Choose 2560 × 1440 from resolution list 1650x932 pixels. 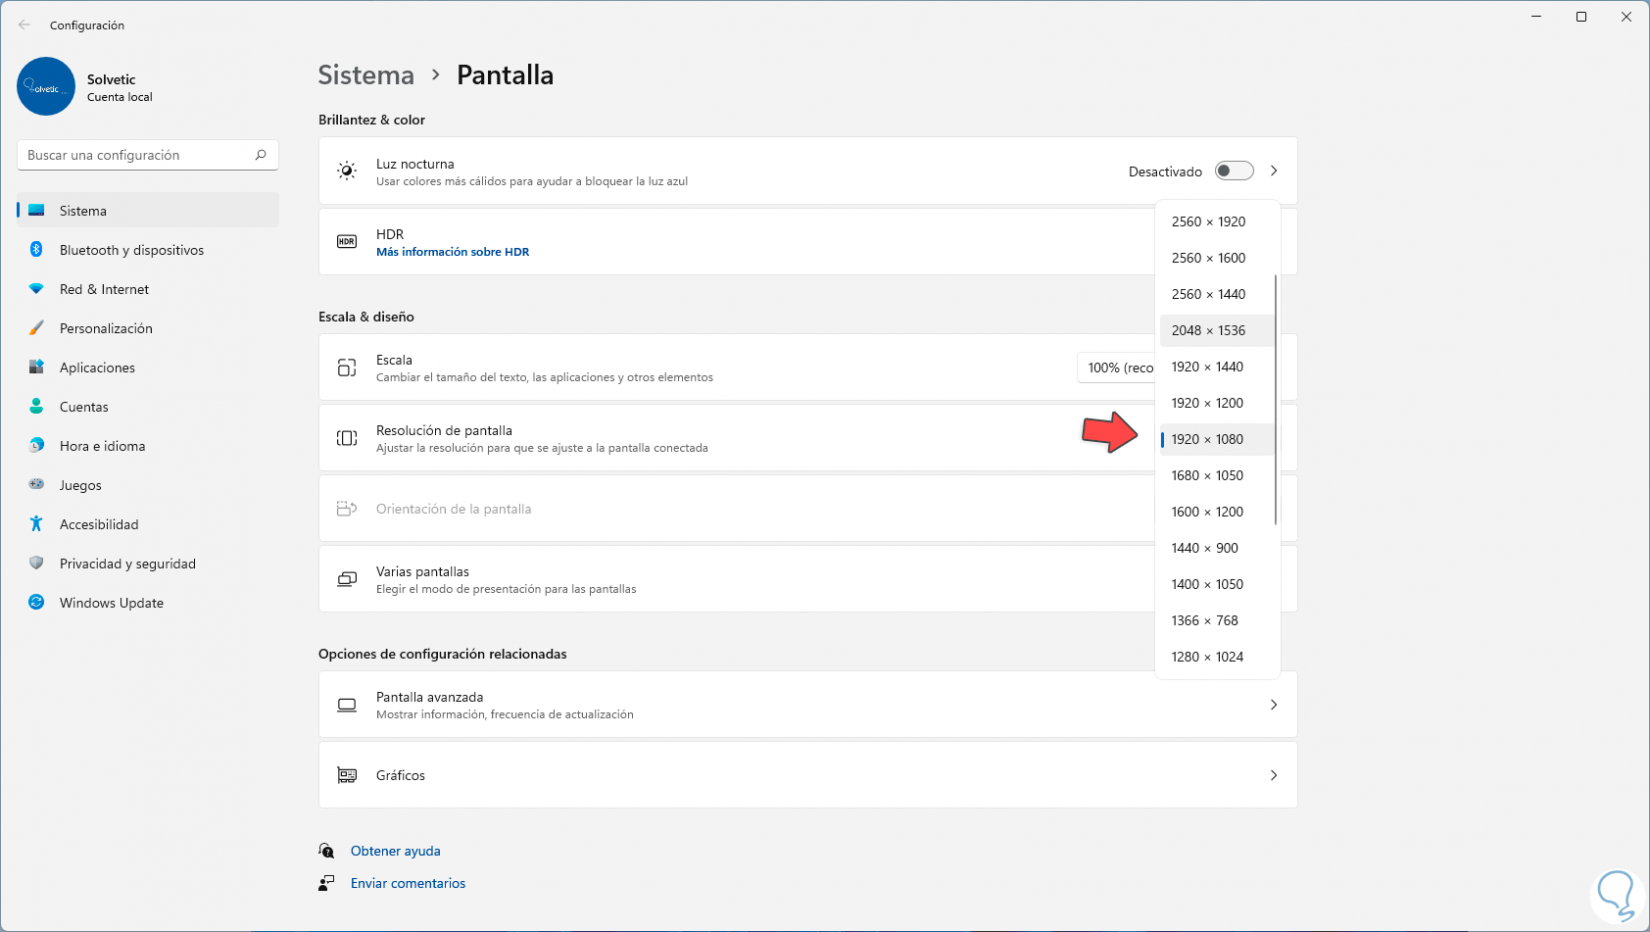tap(1208, 294)
